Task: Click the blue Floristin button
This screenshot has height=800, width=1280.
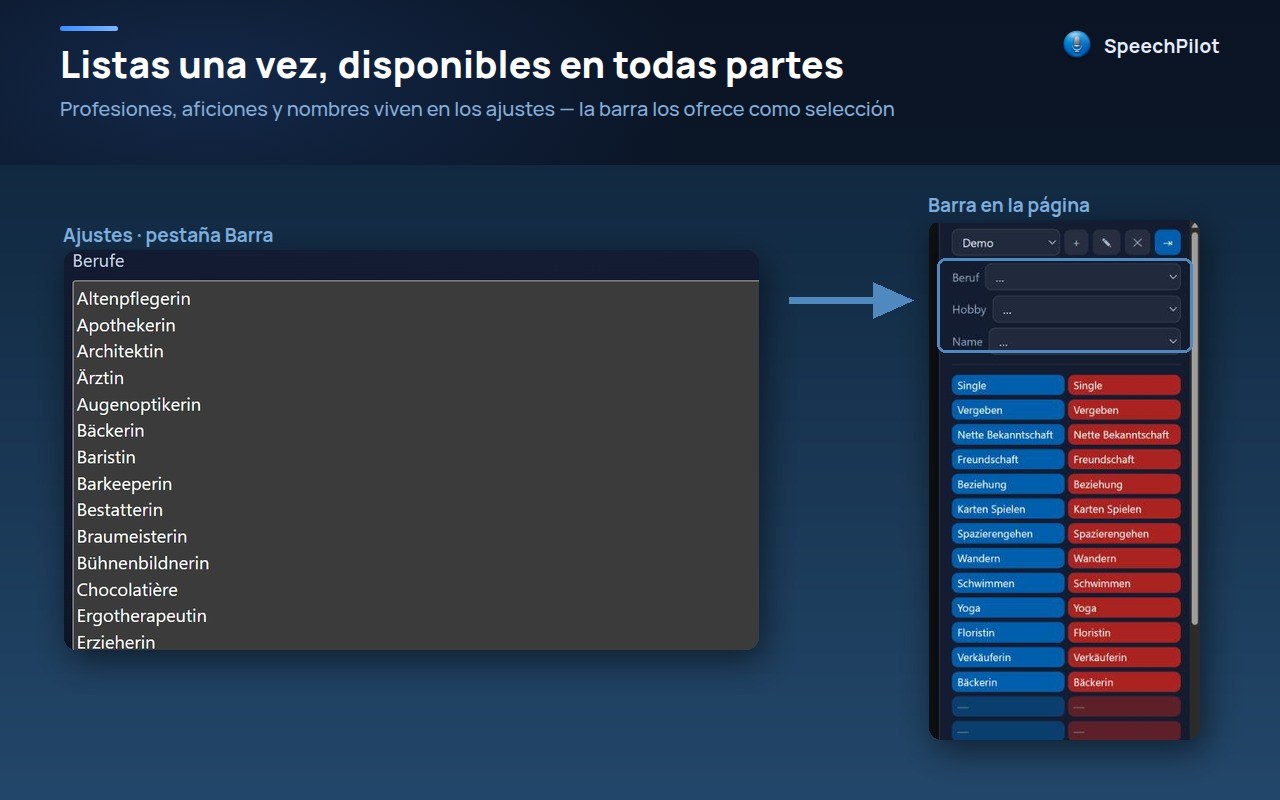Action: (1008, 633)
